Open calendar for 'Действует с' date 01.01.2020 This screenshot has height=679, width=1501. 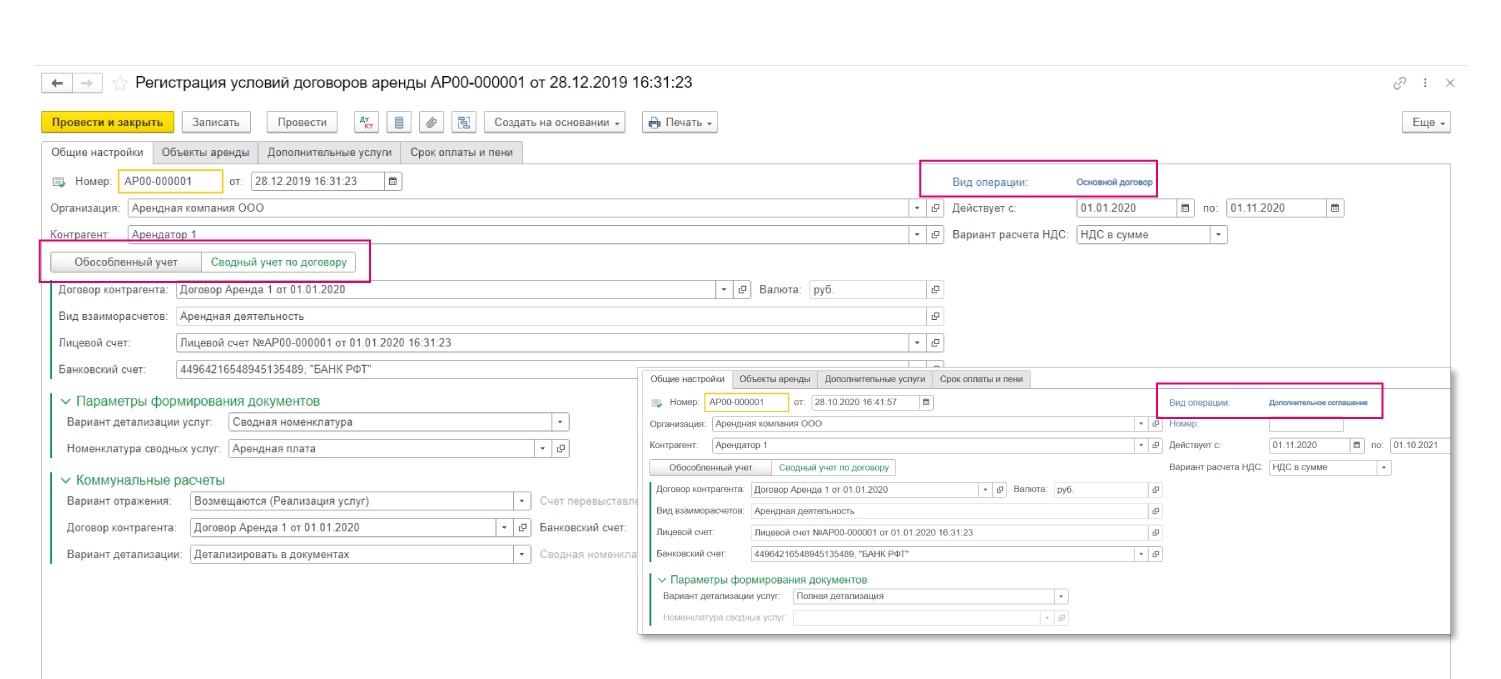[x=1186, y=208]
